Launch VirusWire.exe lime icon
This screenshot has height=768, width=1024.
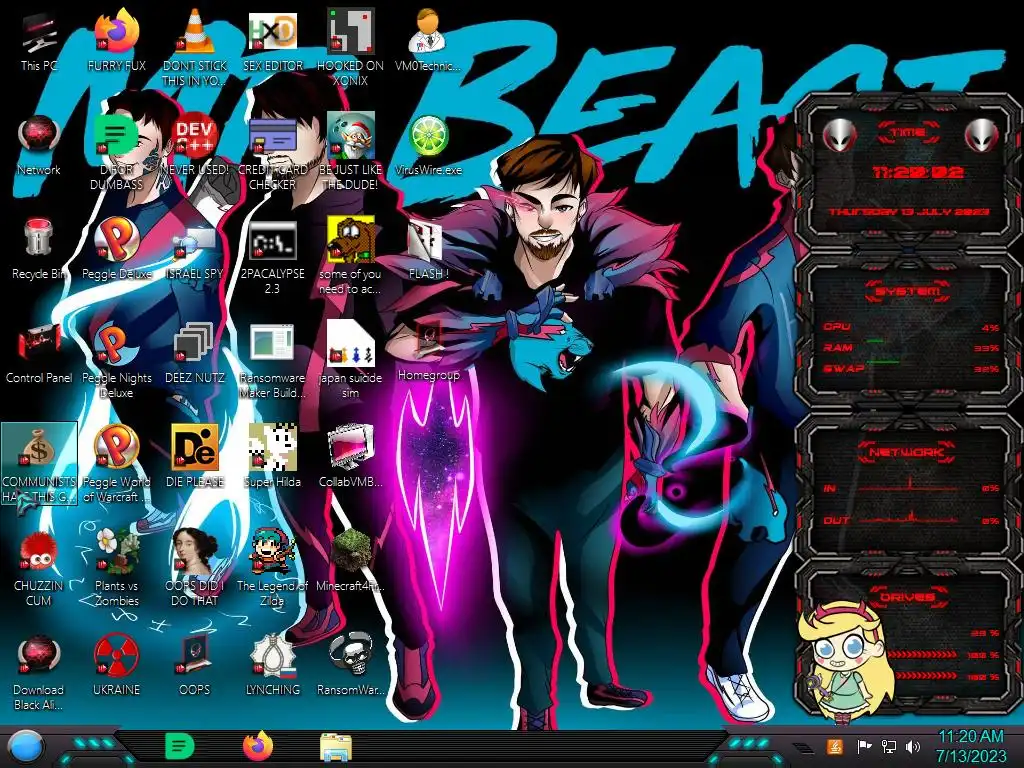428,146
